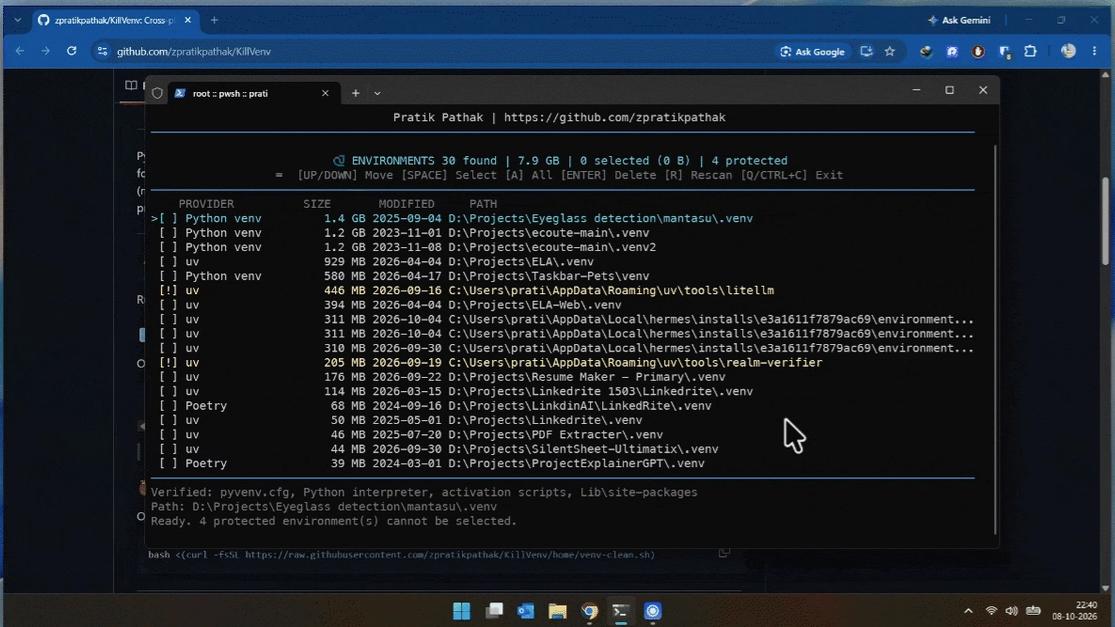
Task: Open the Chrome extensions puzzle icon
Action: 1030,51
